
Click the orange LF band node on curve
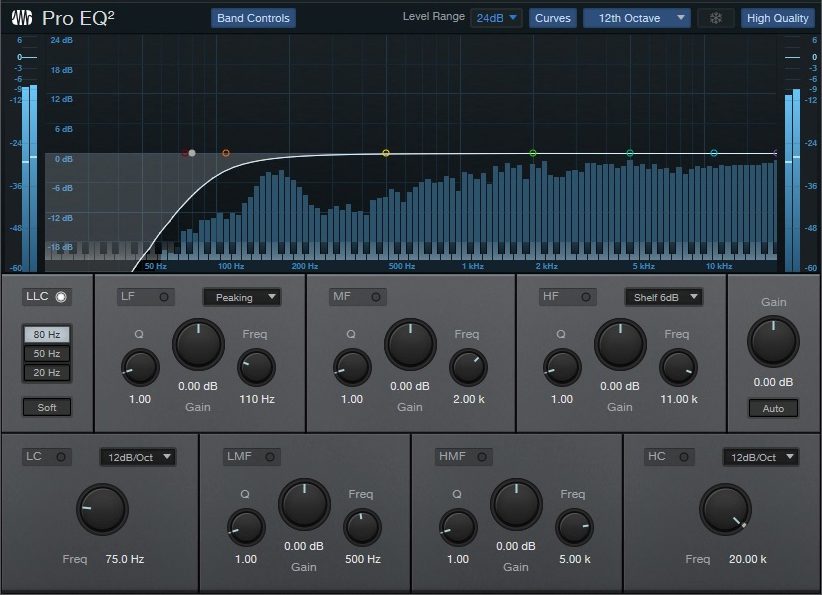(x=226, y=154)
